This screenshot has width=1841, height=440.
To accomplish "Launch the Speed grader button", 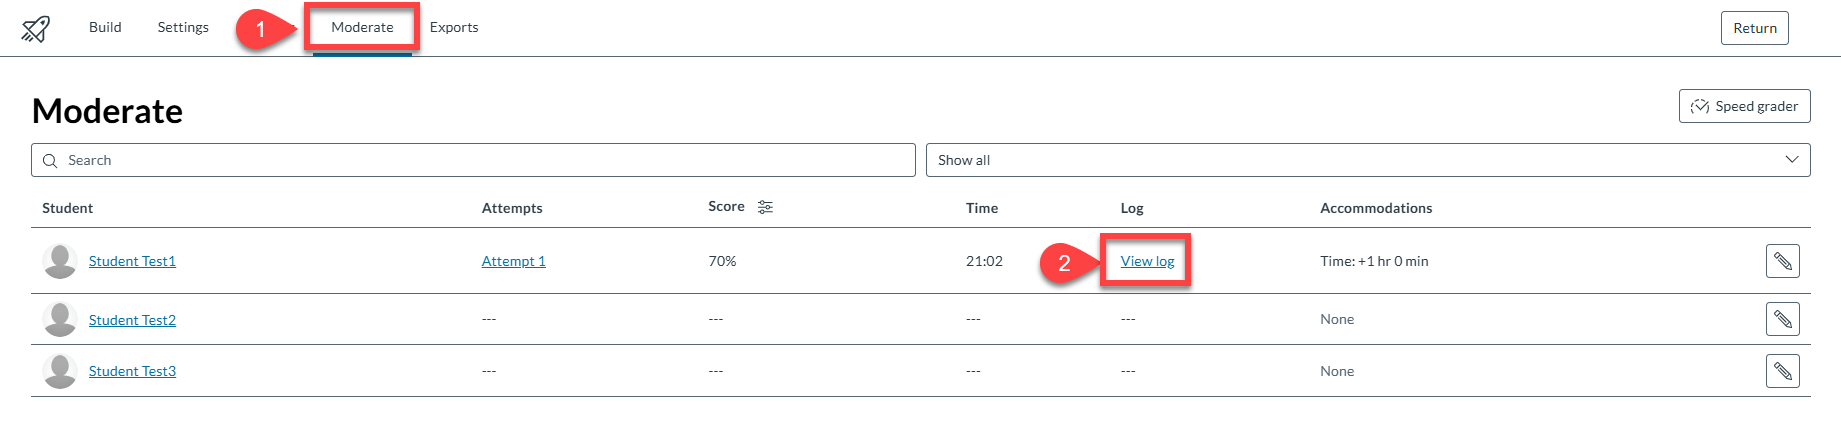I will (1744, 106).
